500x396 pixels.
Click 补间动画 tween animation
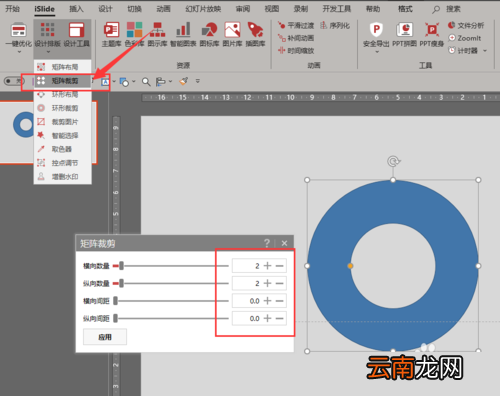click(x=296, y=38)
